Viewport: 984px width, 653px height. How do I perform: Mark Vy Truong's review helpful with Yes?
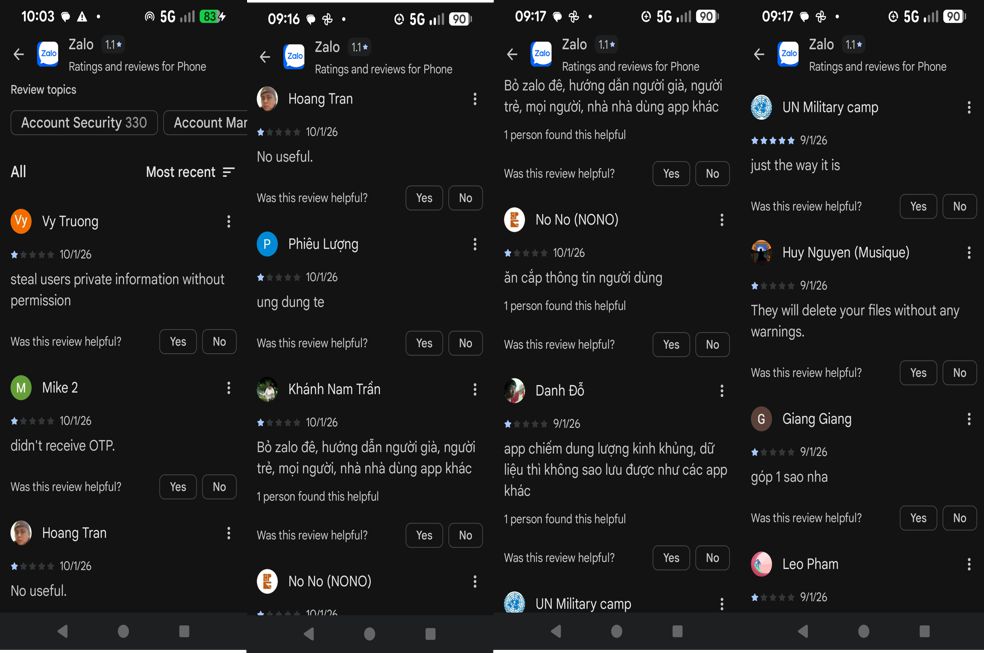pyautogui.click(x=178, y=342)
